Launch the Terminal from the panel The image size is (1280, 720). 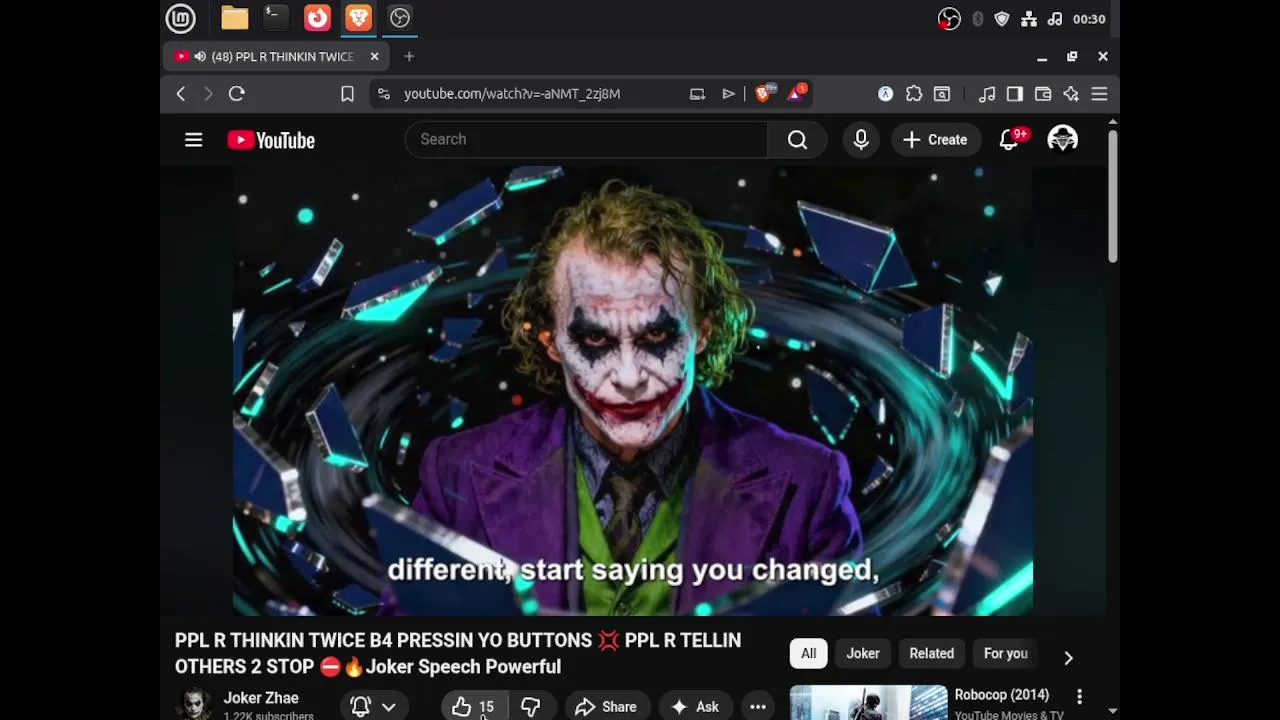(276, 18)
